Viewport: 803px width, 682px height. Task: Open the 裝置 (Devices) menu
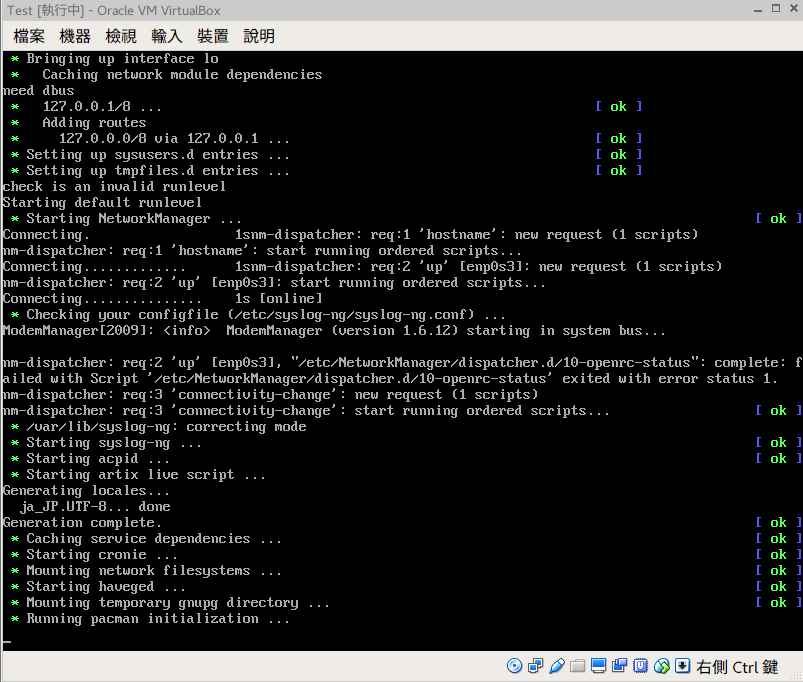click(x=213, y=36)
